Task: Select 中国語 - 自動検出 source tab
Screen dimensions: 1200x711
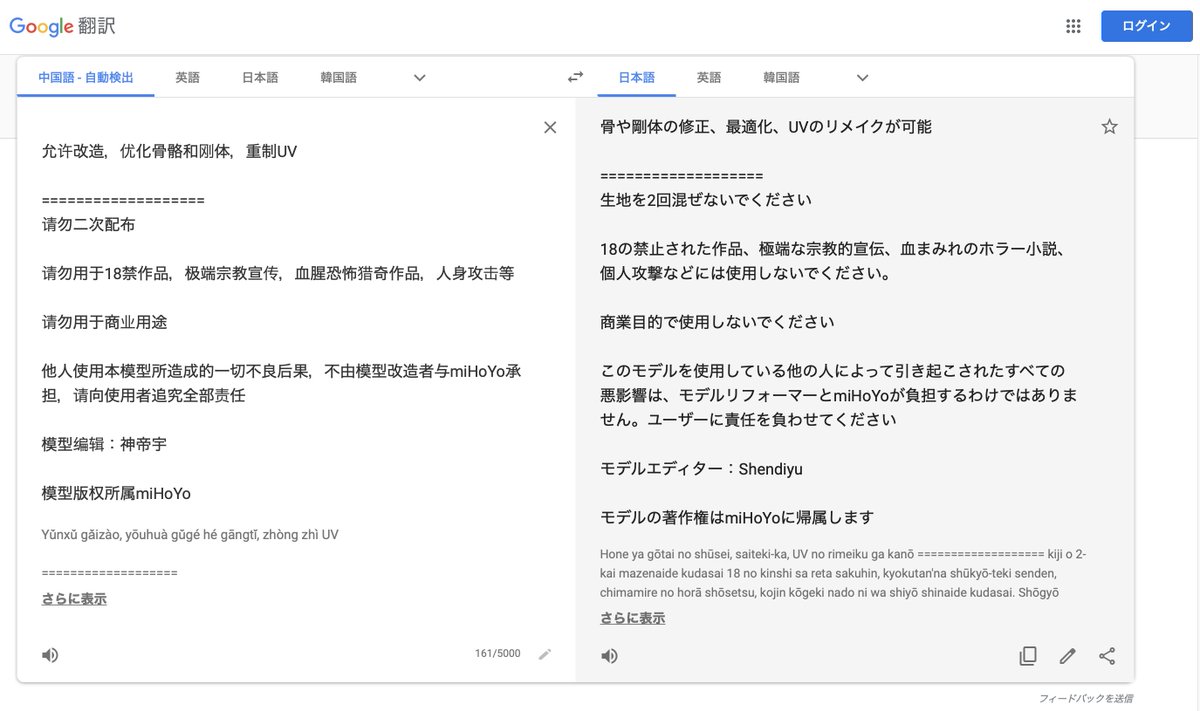Action: [86, 77]
